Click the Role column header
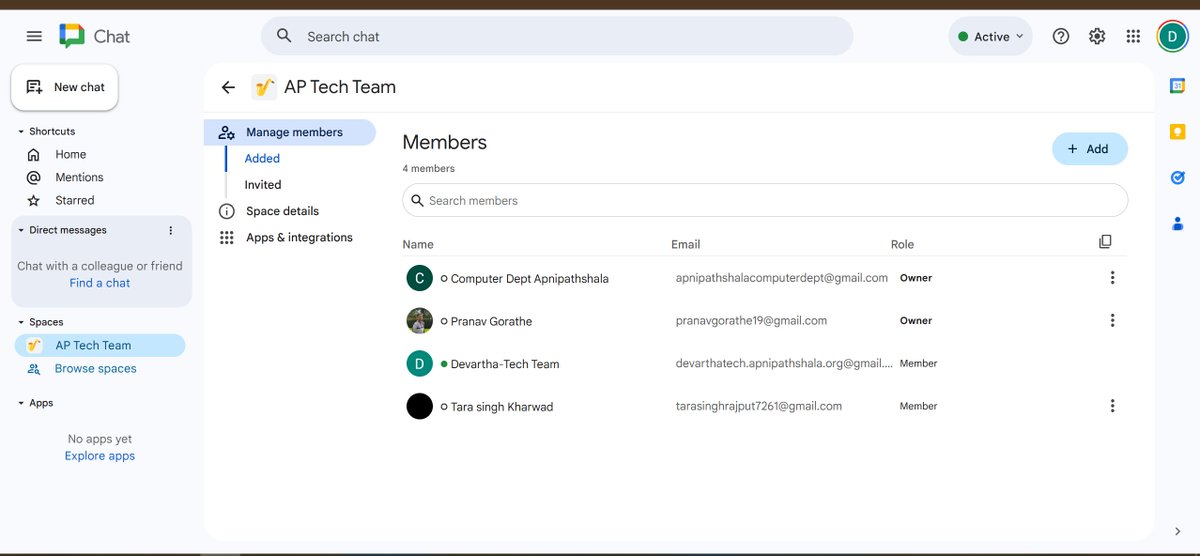The width and height of the screenshot is (1200, 556). pyautogui.click(x=902, y=244)
